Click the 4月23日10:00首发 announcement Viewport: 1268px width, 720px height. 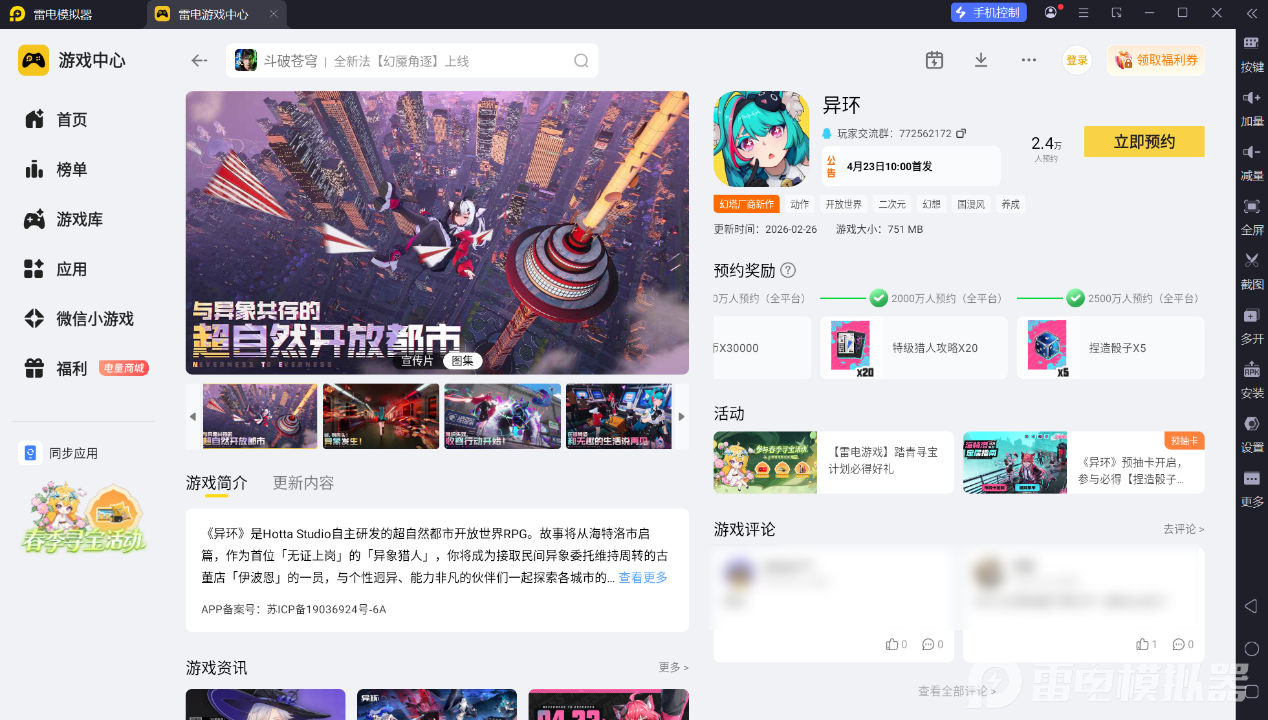click(x=911, y=166)
